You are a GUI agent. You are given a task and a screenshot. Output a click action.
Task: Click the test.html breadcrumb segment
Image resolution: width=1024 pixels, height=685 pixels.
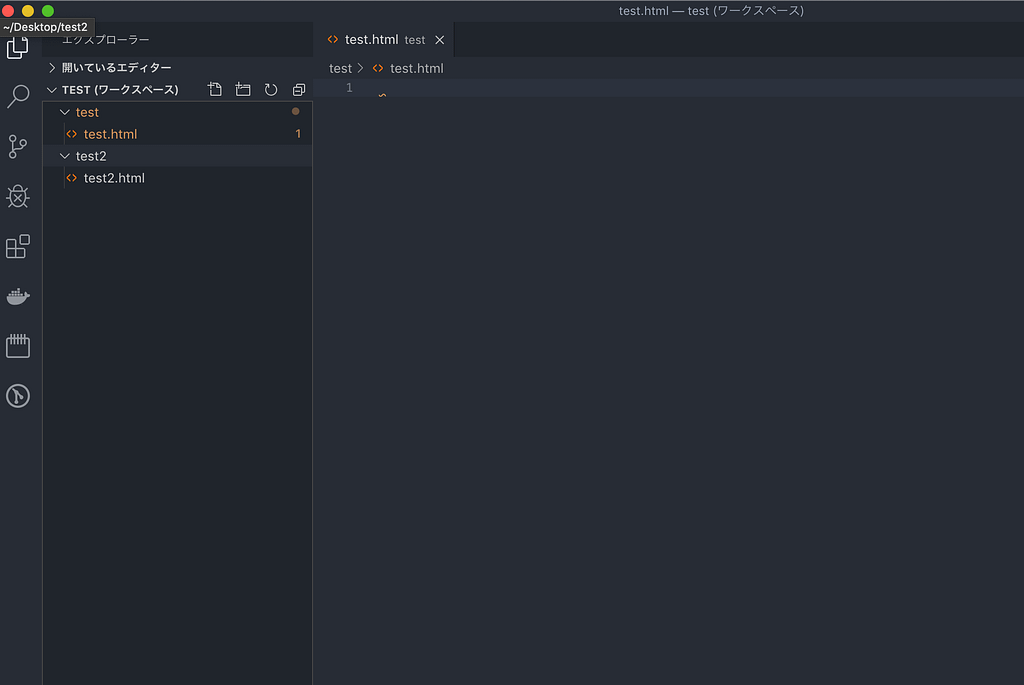[x=417, y=68]
